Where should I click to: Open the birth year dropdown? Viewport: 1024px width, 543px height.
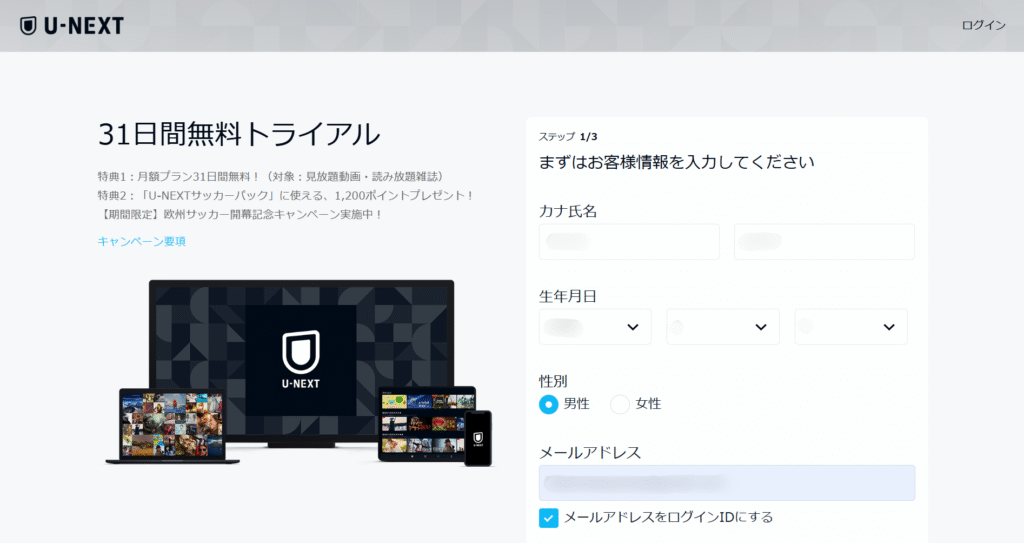595,327
